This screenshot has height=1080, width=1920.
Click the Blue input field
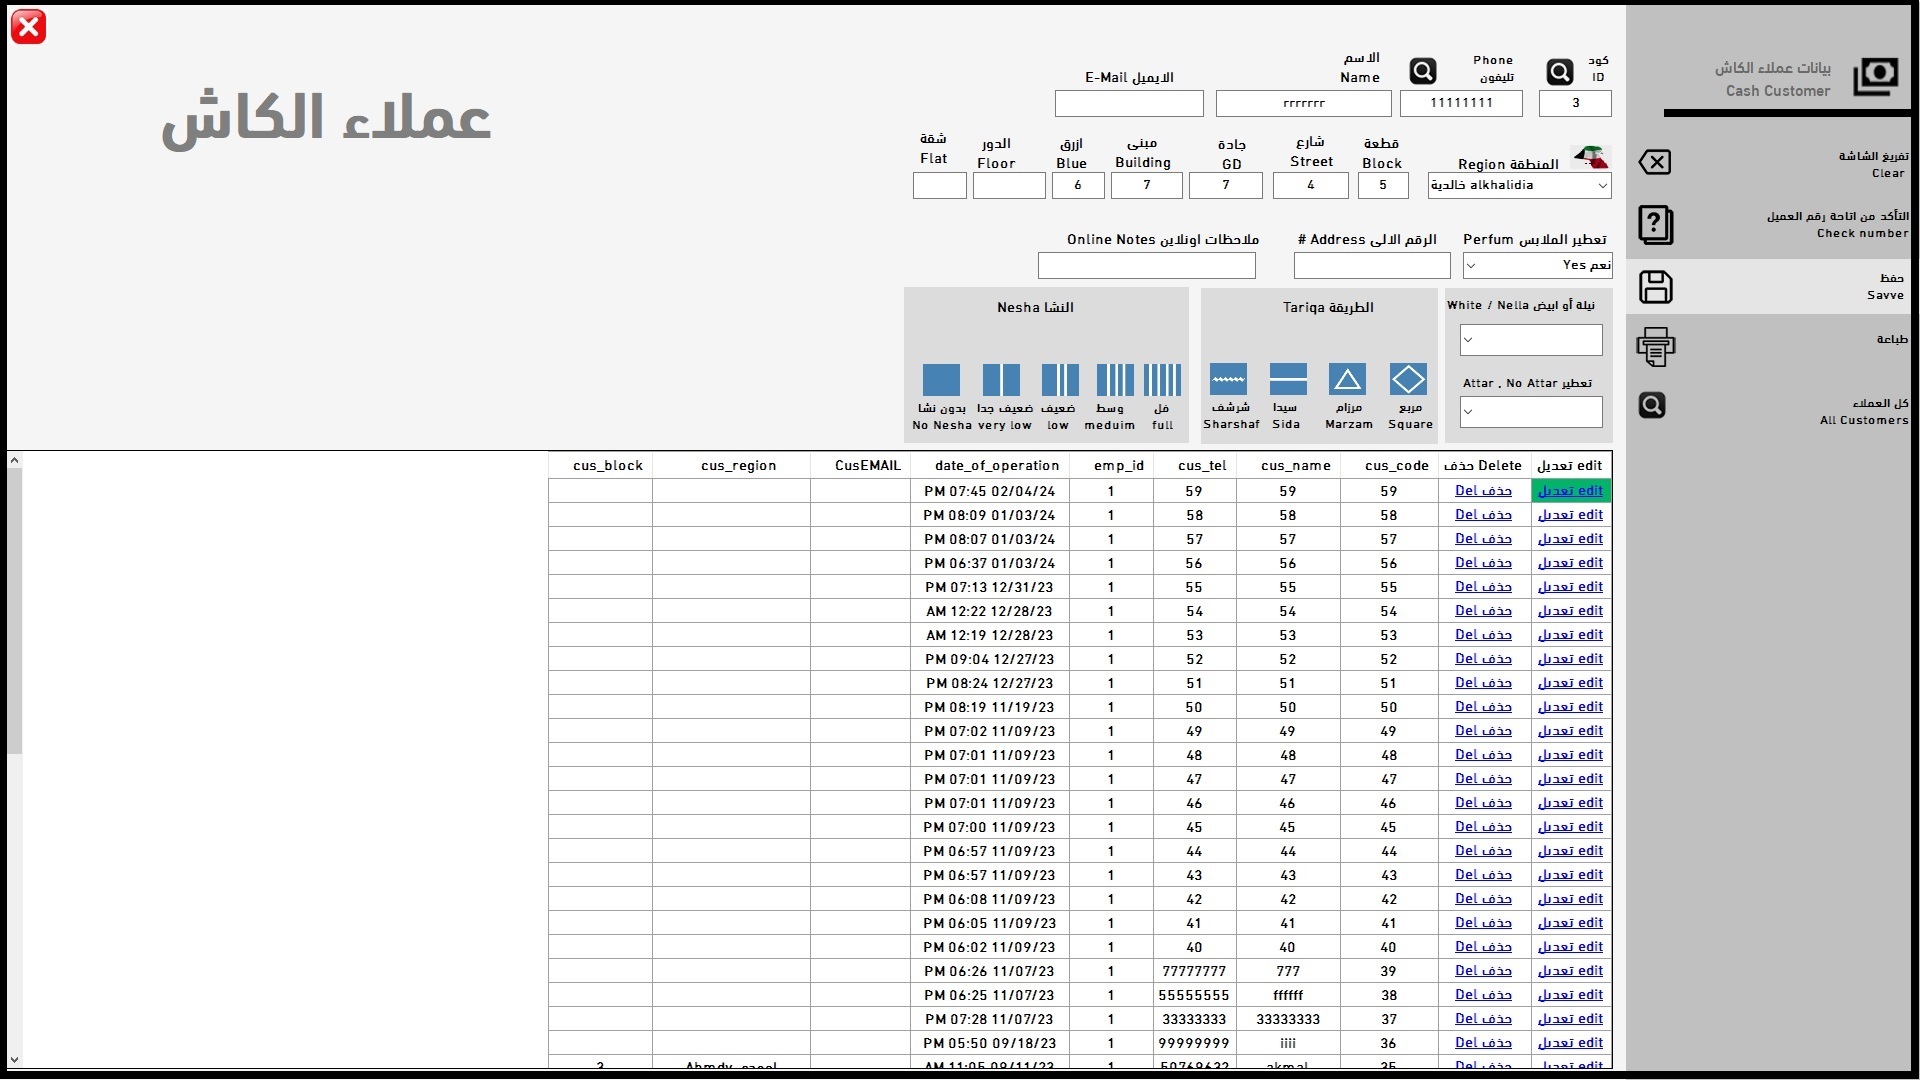pyautogui.click(x=1078, y=185)
